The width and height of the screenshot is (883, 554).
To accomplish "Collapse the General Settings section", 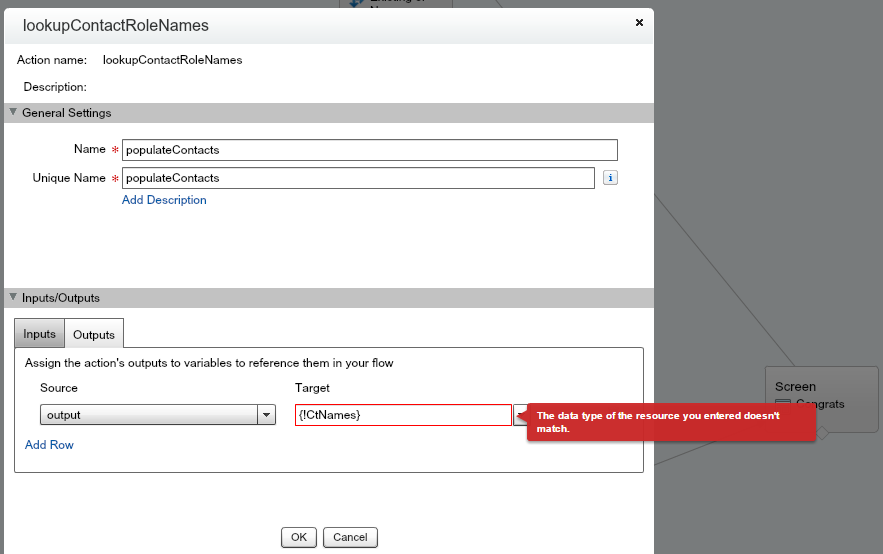I will pos(13,113).
